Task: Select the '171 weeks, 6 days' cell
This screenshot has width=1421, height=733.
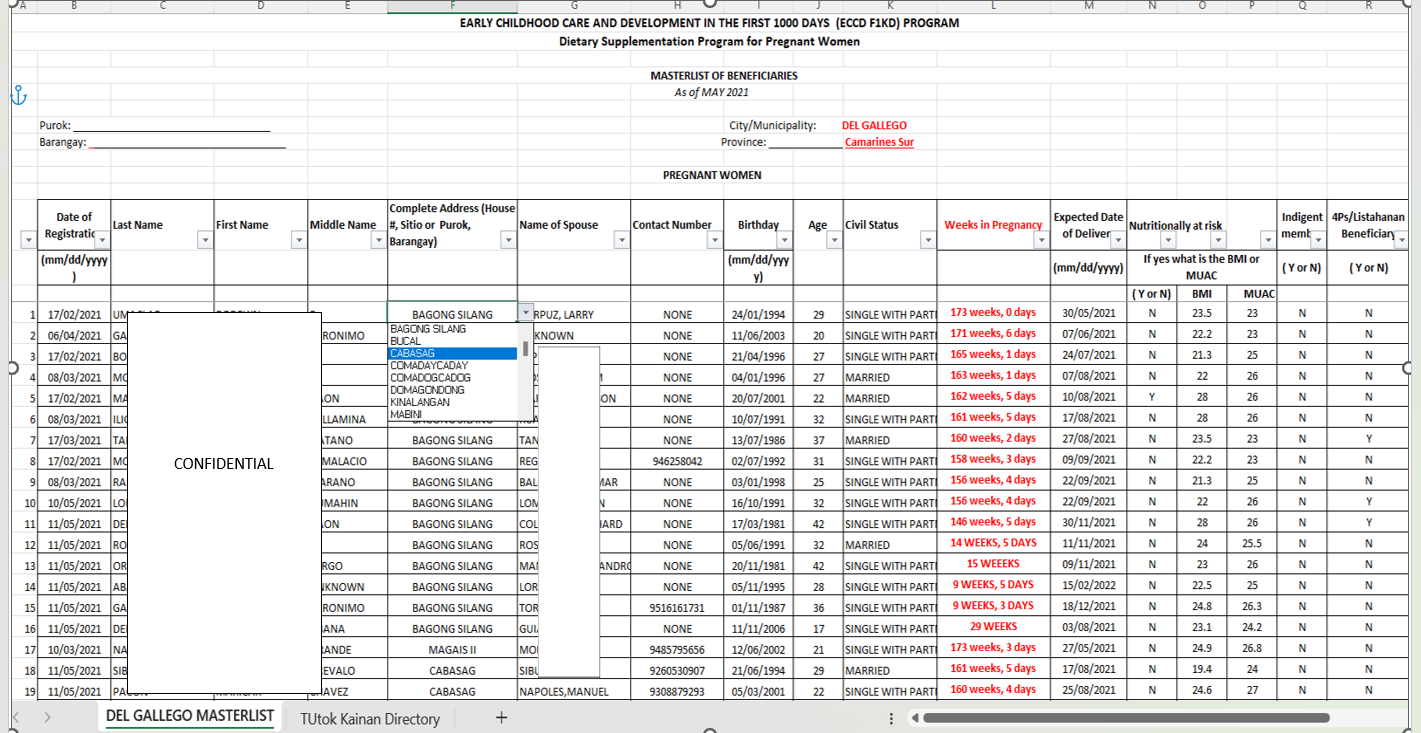Action: (x=993, y=333)
